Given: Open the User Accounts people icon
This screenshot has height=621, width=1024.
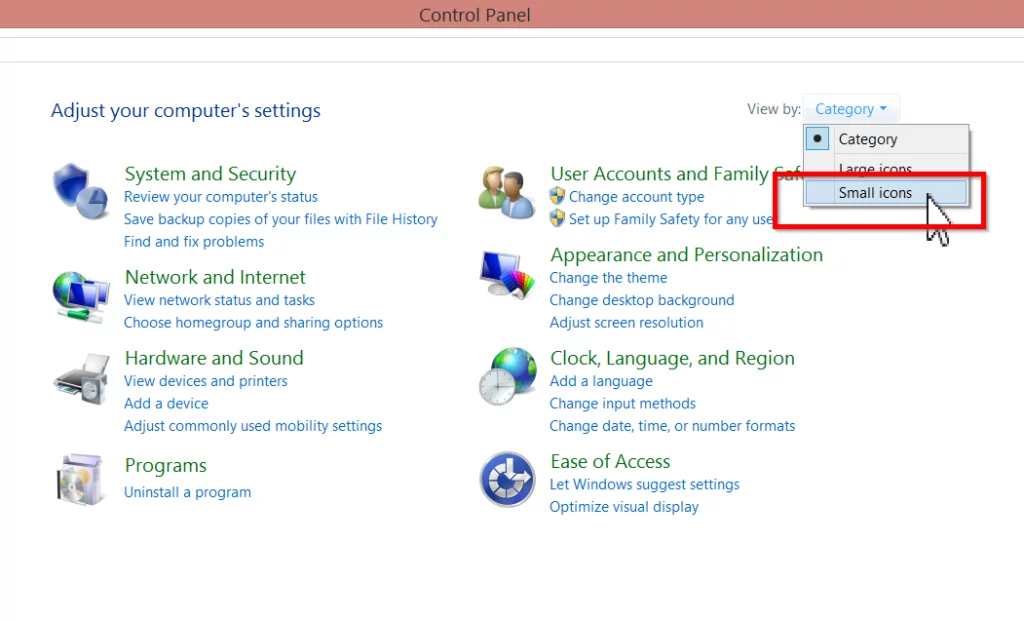Looking at the screenshot, I should click(x=506, y=192).
